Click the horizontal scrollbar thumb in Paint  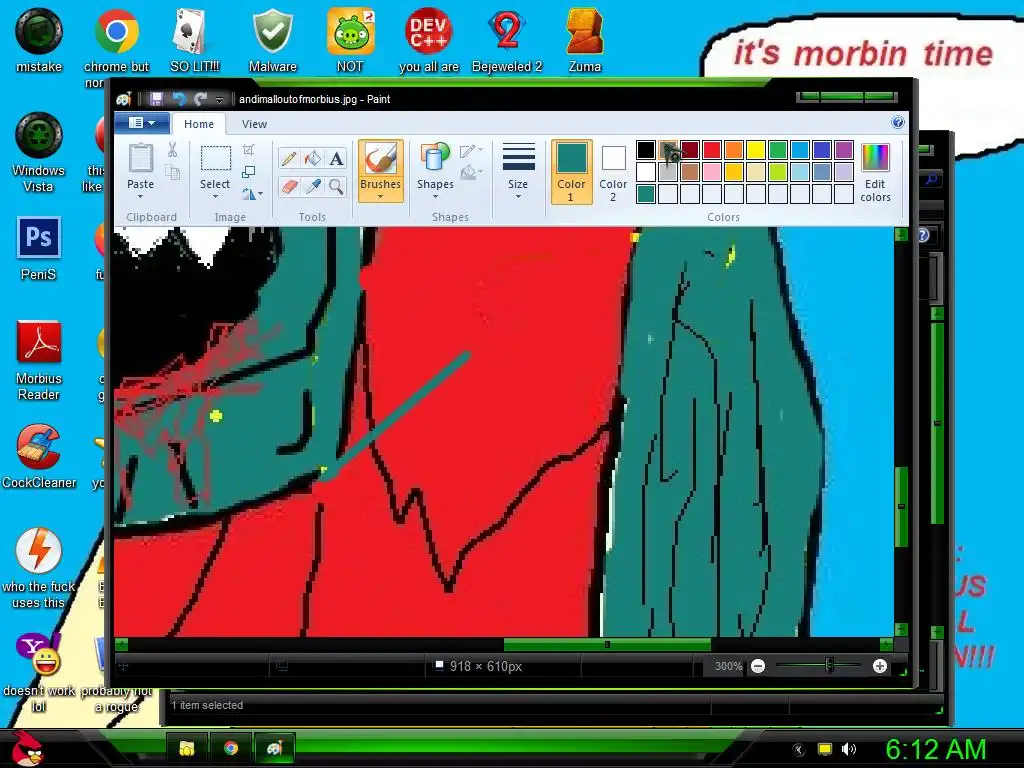coord(607,645)
